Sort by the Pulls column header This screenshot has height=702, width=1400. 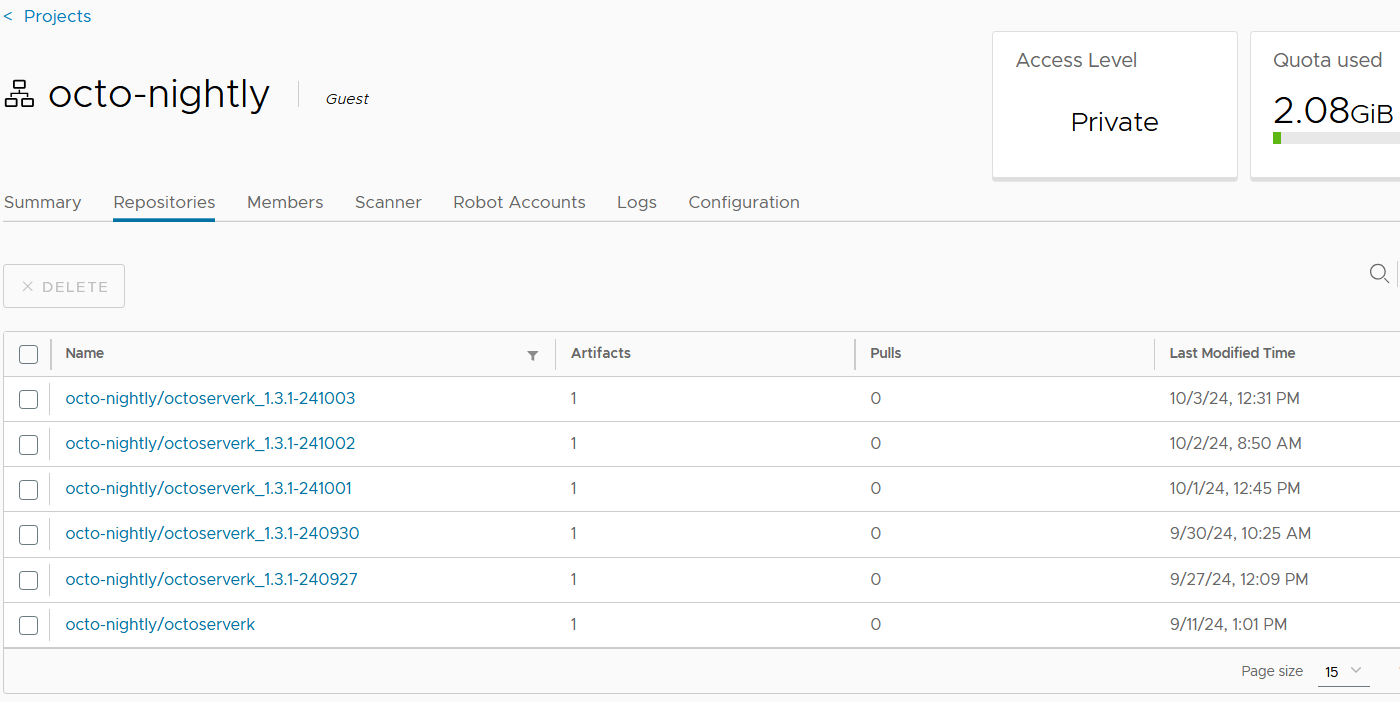point(886,353)
